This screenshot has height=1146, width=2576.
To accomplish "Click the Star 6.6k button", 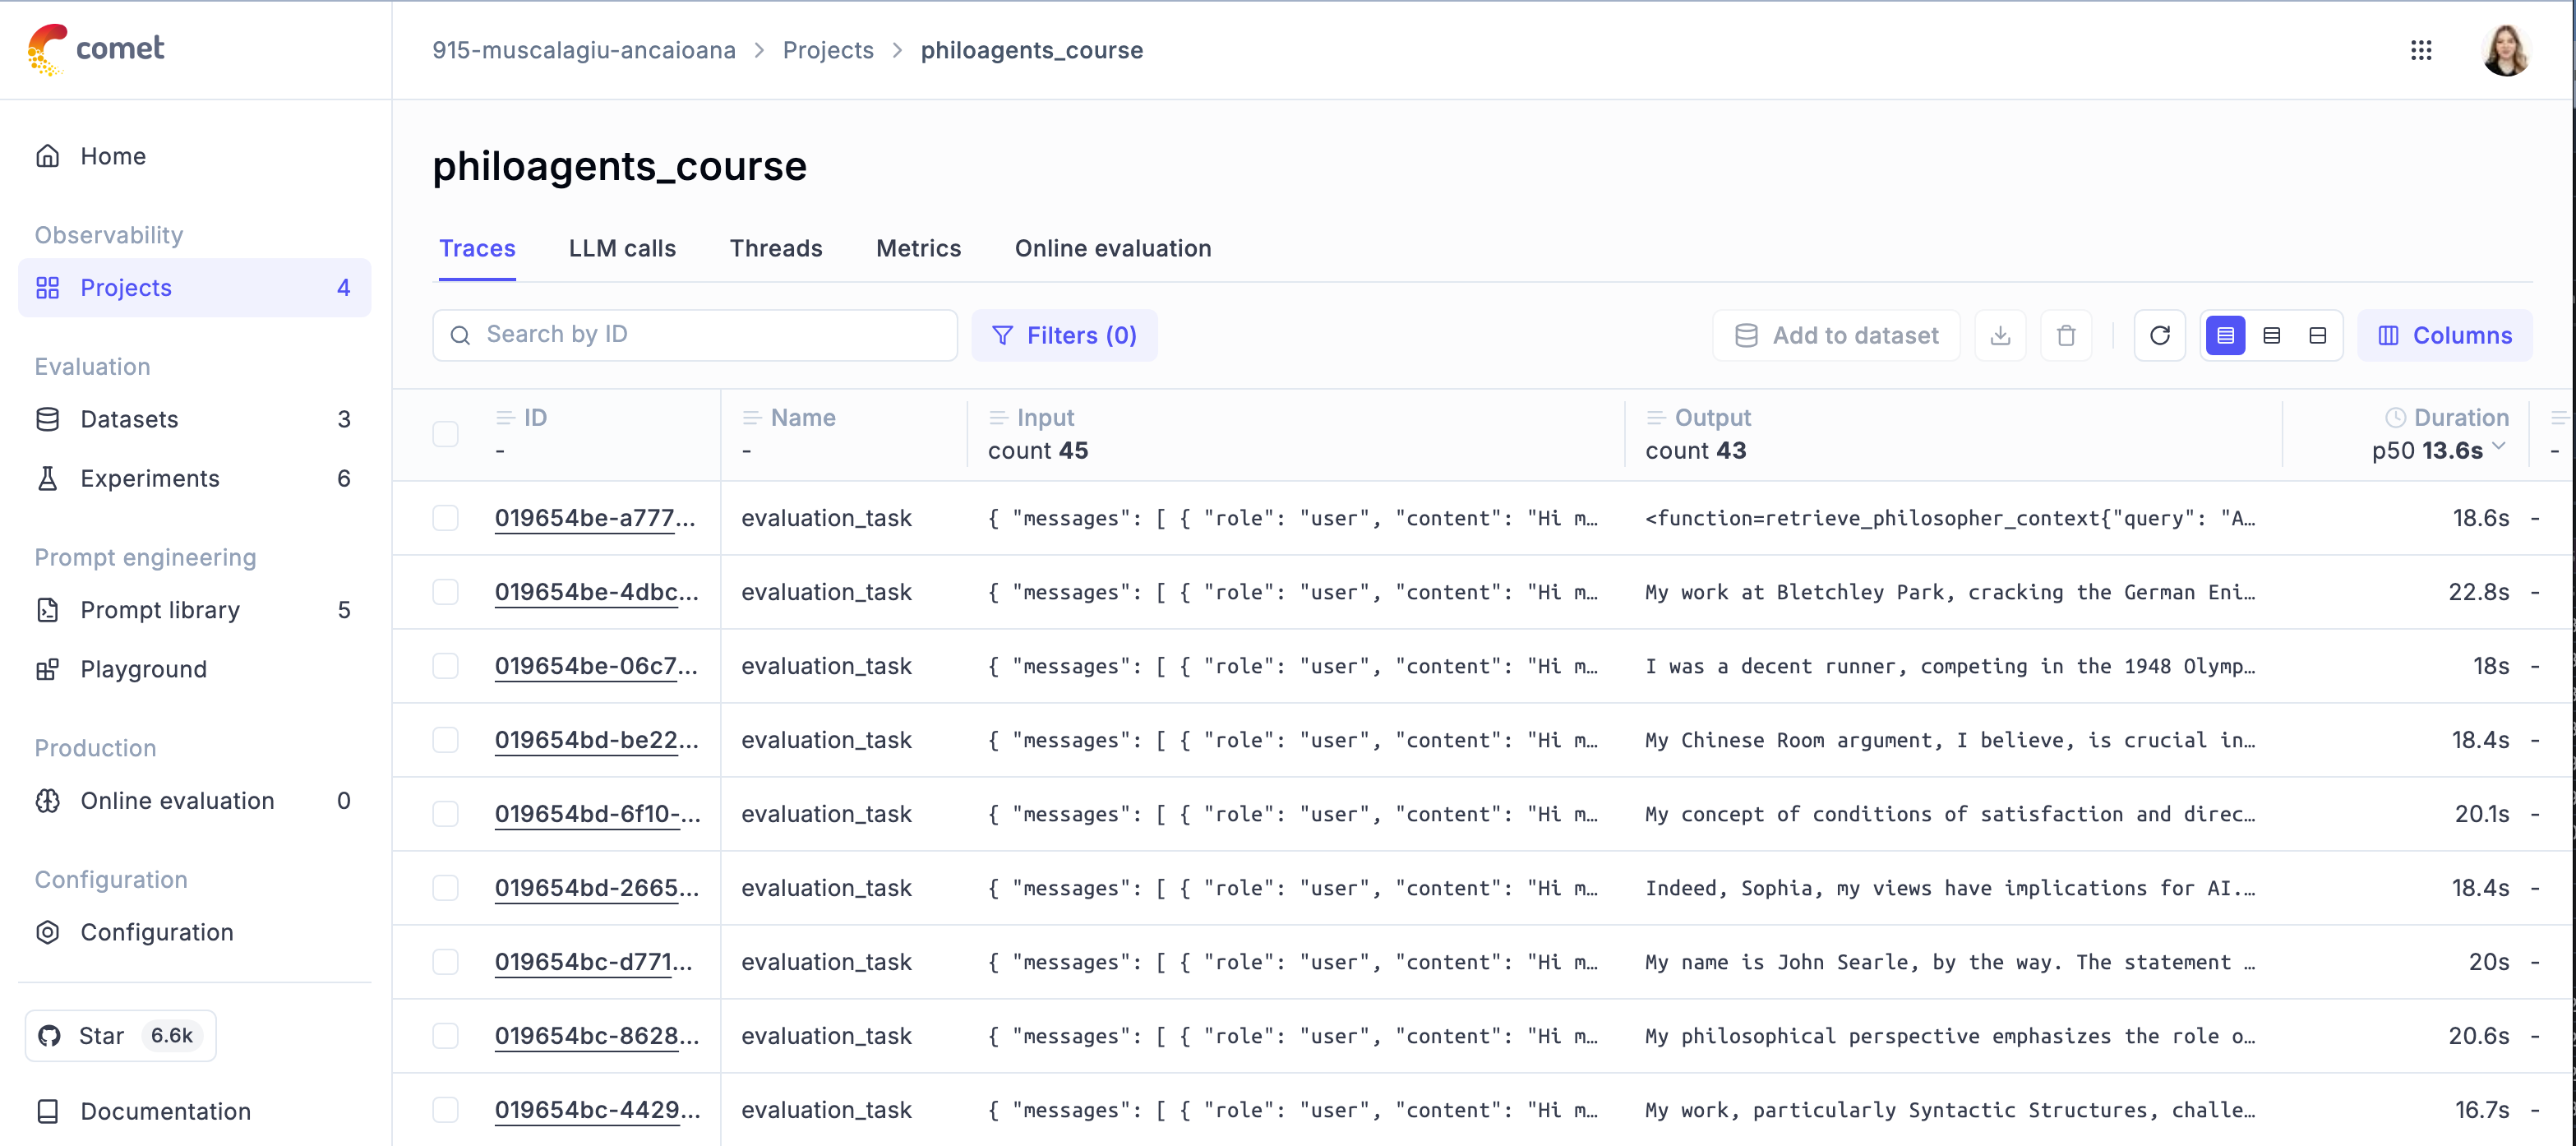I will [x=120, y=1036].
